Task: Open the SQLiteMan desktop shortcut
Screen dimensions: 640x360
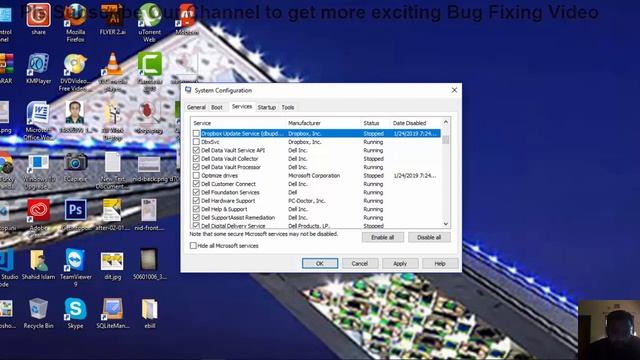Action: [113, 313]
